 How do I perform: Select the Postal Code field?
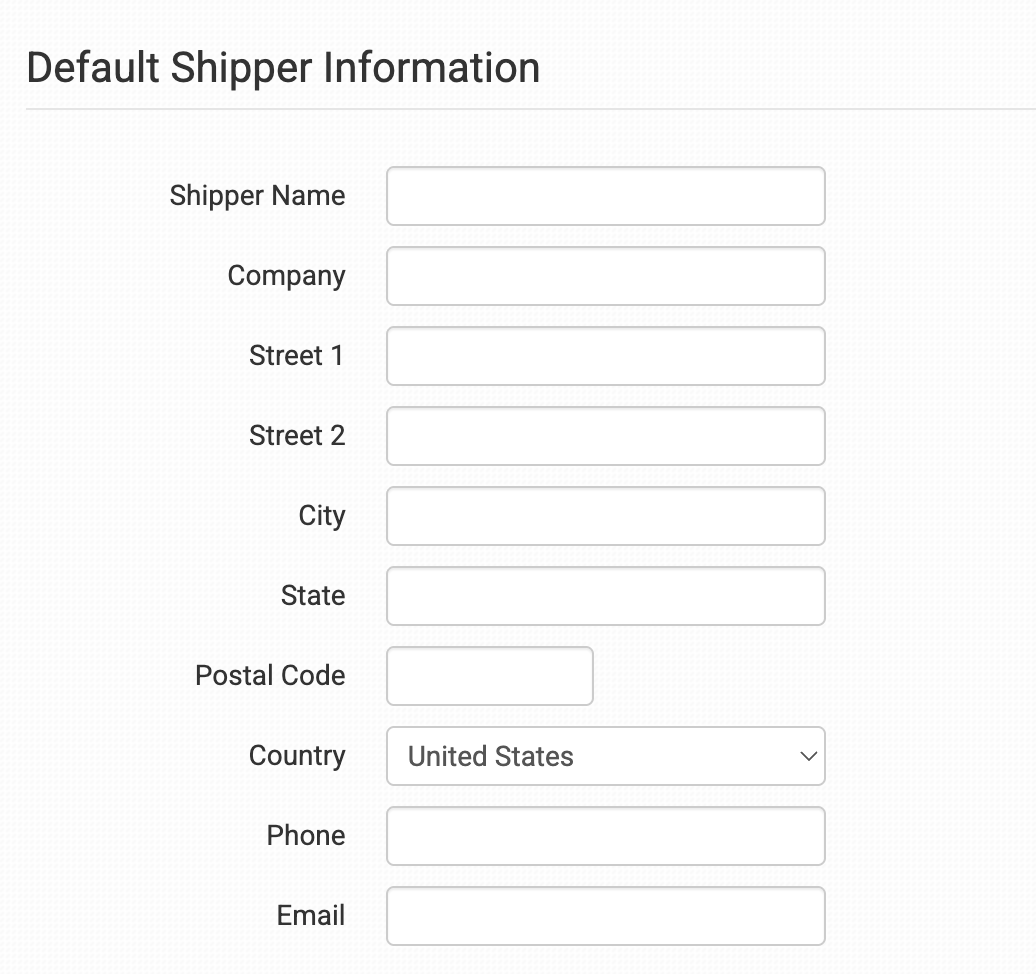489,676
